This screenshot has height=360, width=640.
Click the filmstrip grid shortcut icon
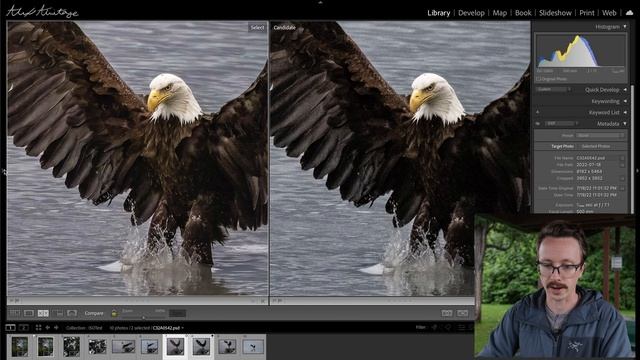(38, 327)
